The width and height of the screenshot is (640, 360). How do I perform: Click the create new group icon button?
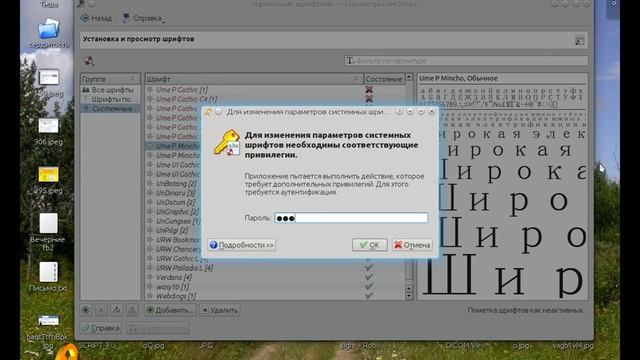click(86, 310)
